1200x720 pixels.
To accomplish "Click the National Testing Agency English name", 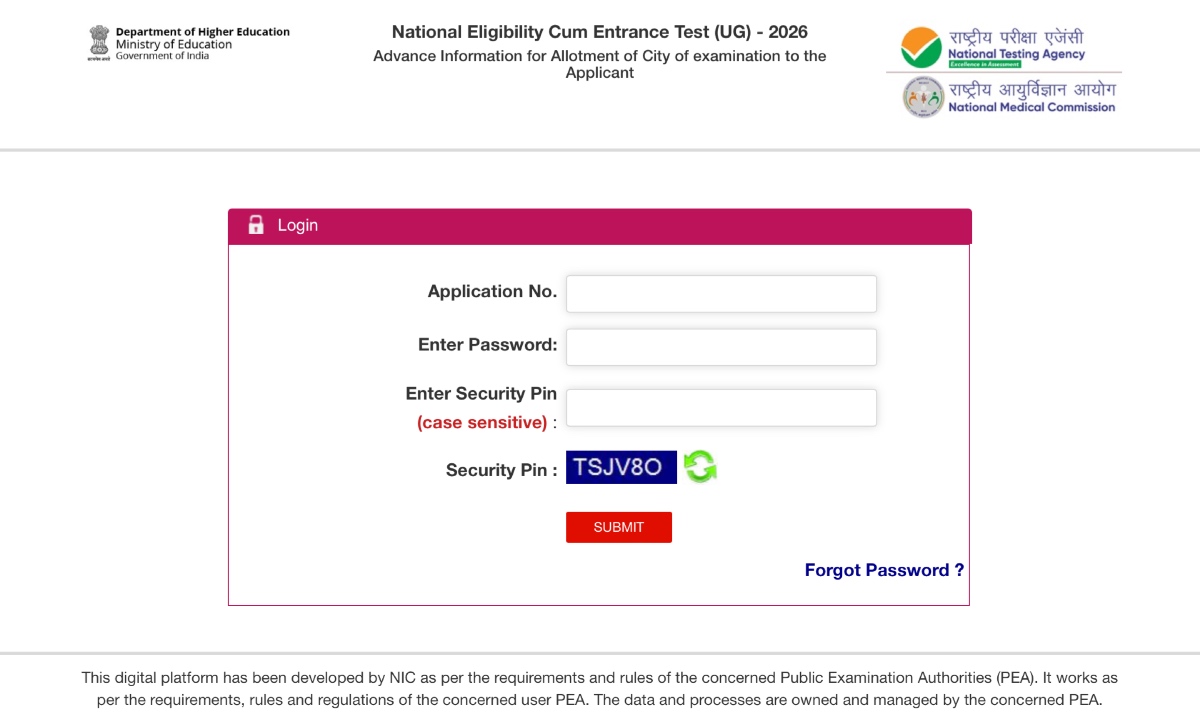I will (x=1016, y=55).
